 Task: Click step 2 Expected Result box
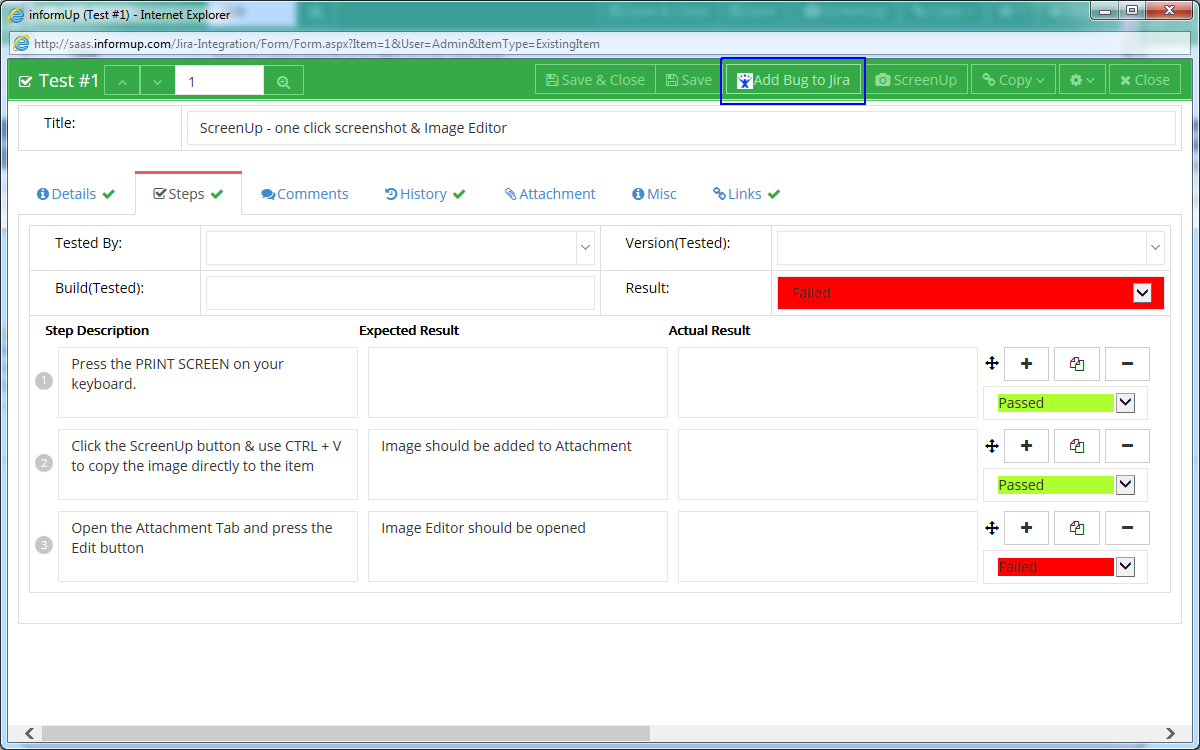(x=518, y=464)
